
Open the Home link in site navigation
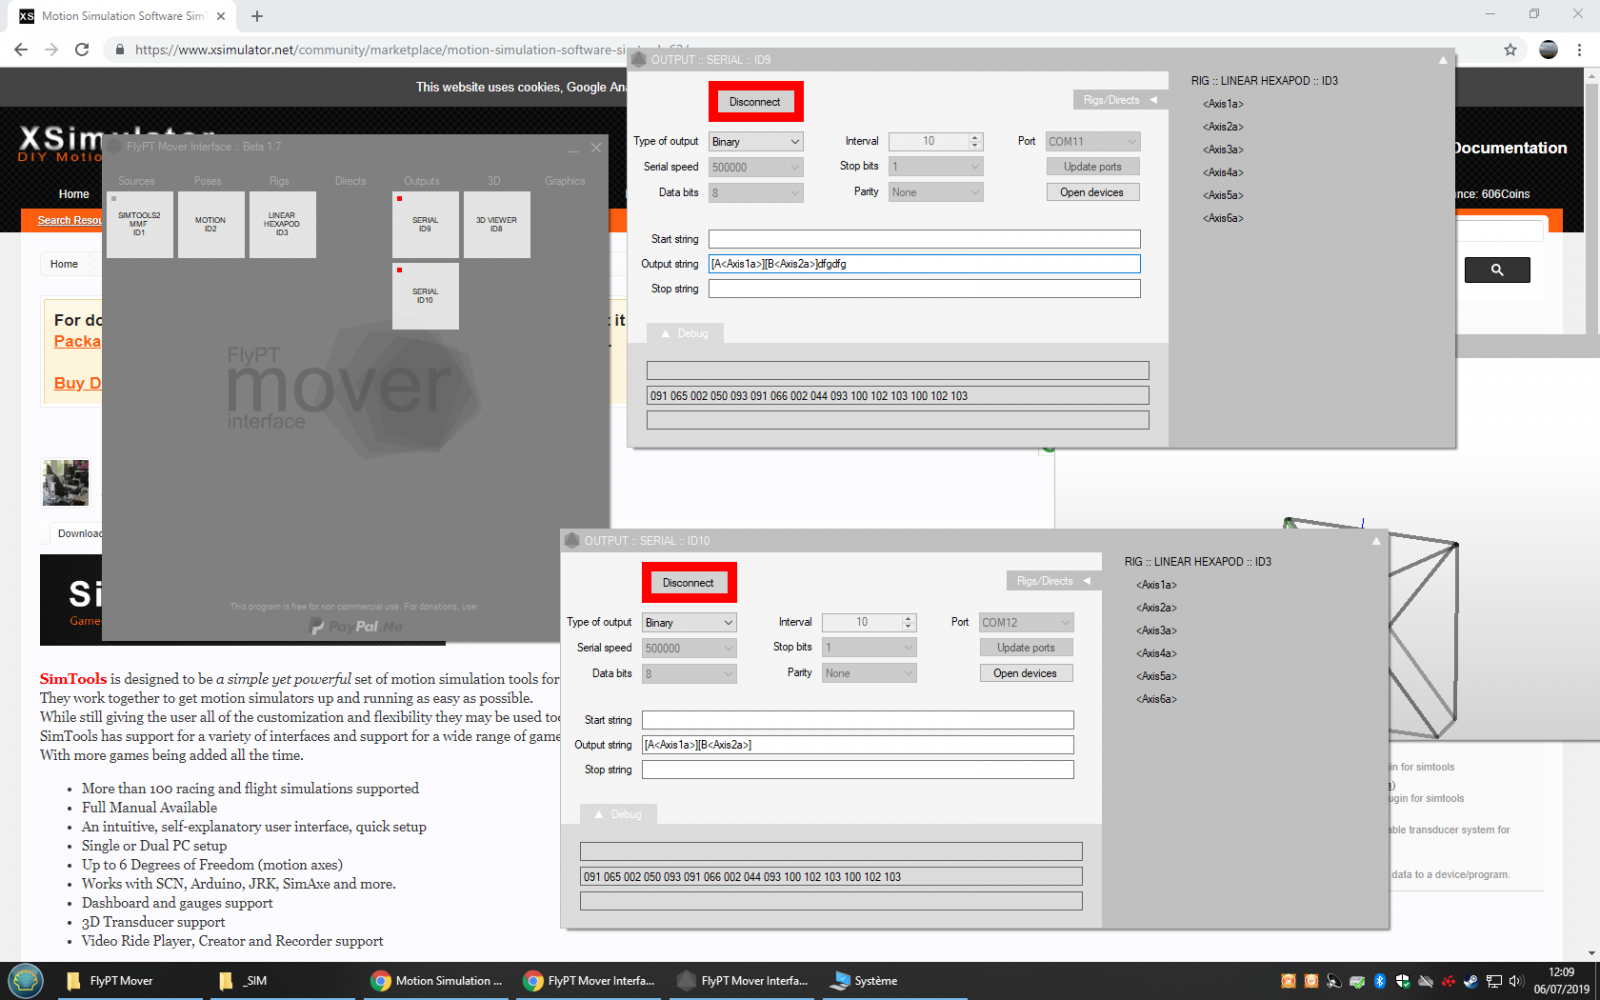[x=74, y=194]
